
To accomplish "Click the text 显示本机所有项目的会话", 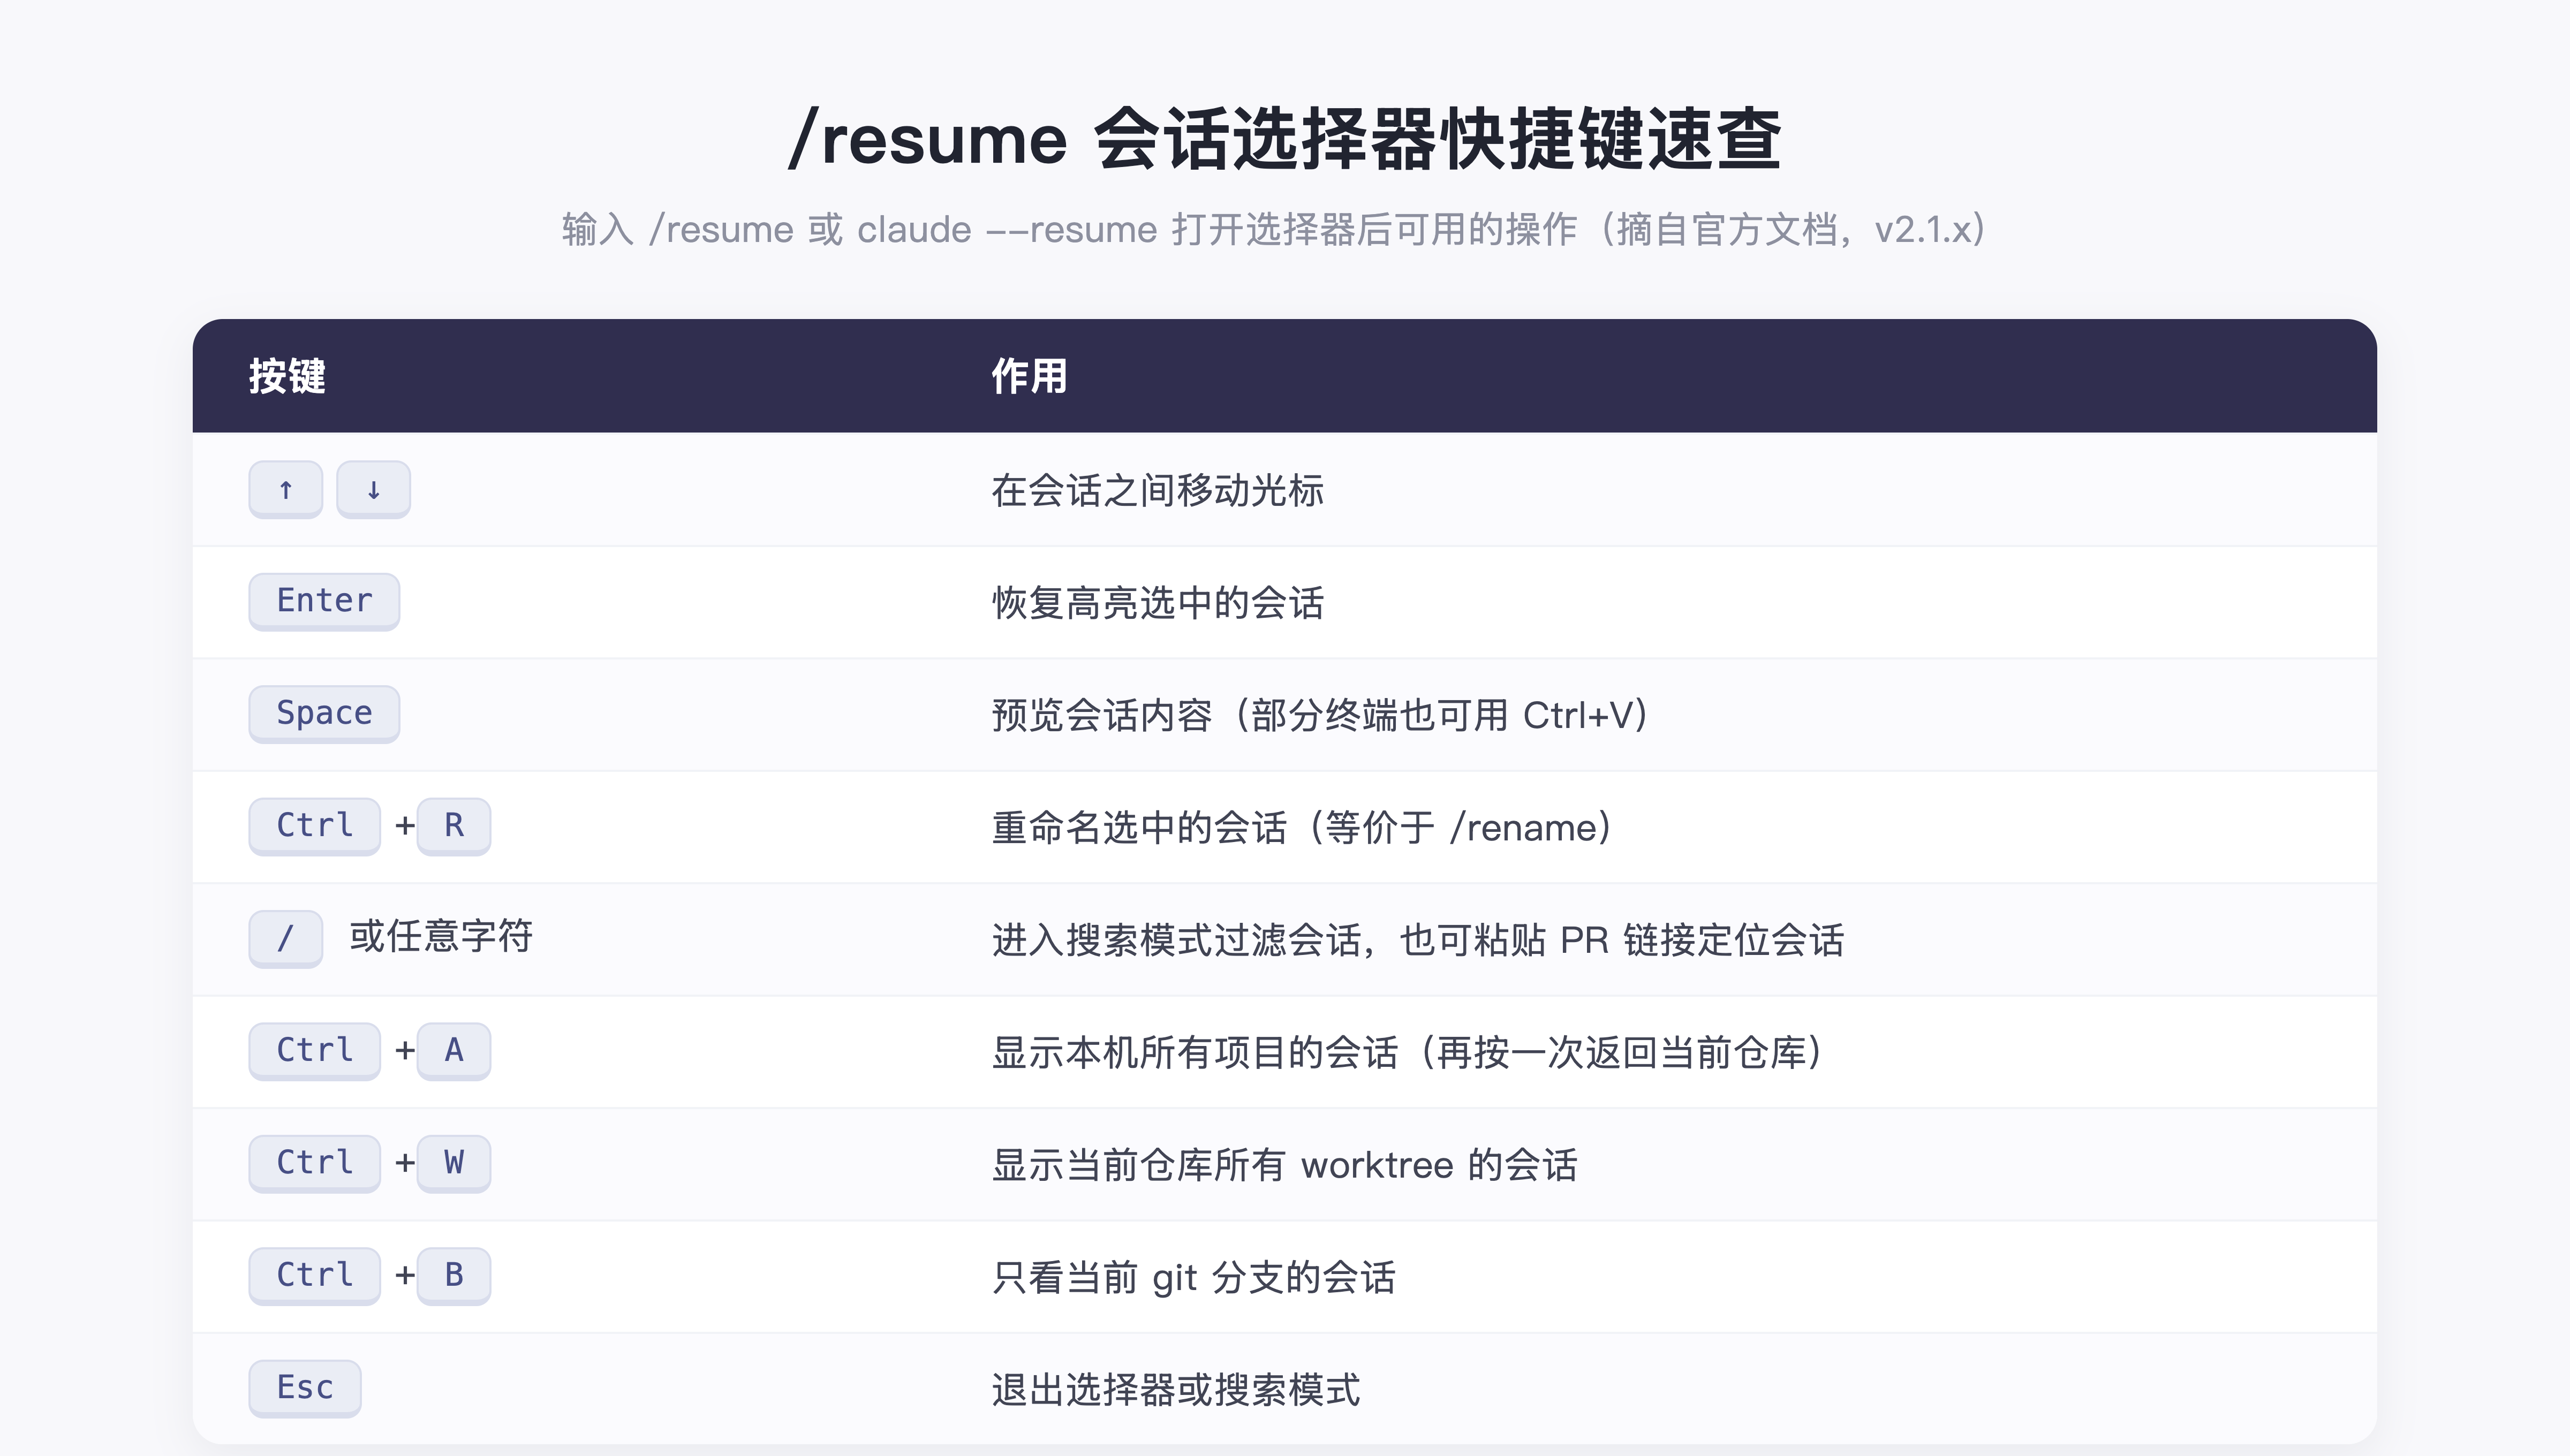I will click(1195, 1052).
